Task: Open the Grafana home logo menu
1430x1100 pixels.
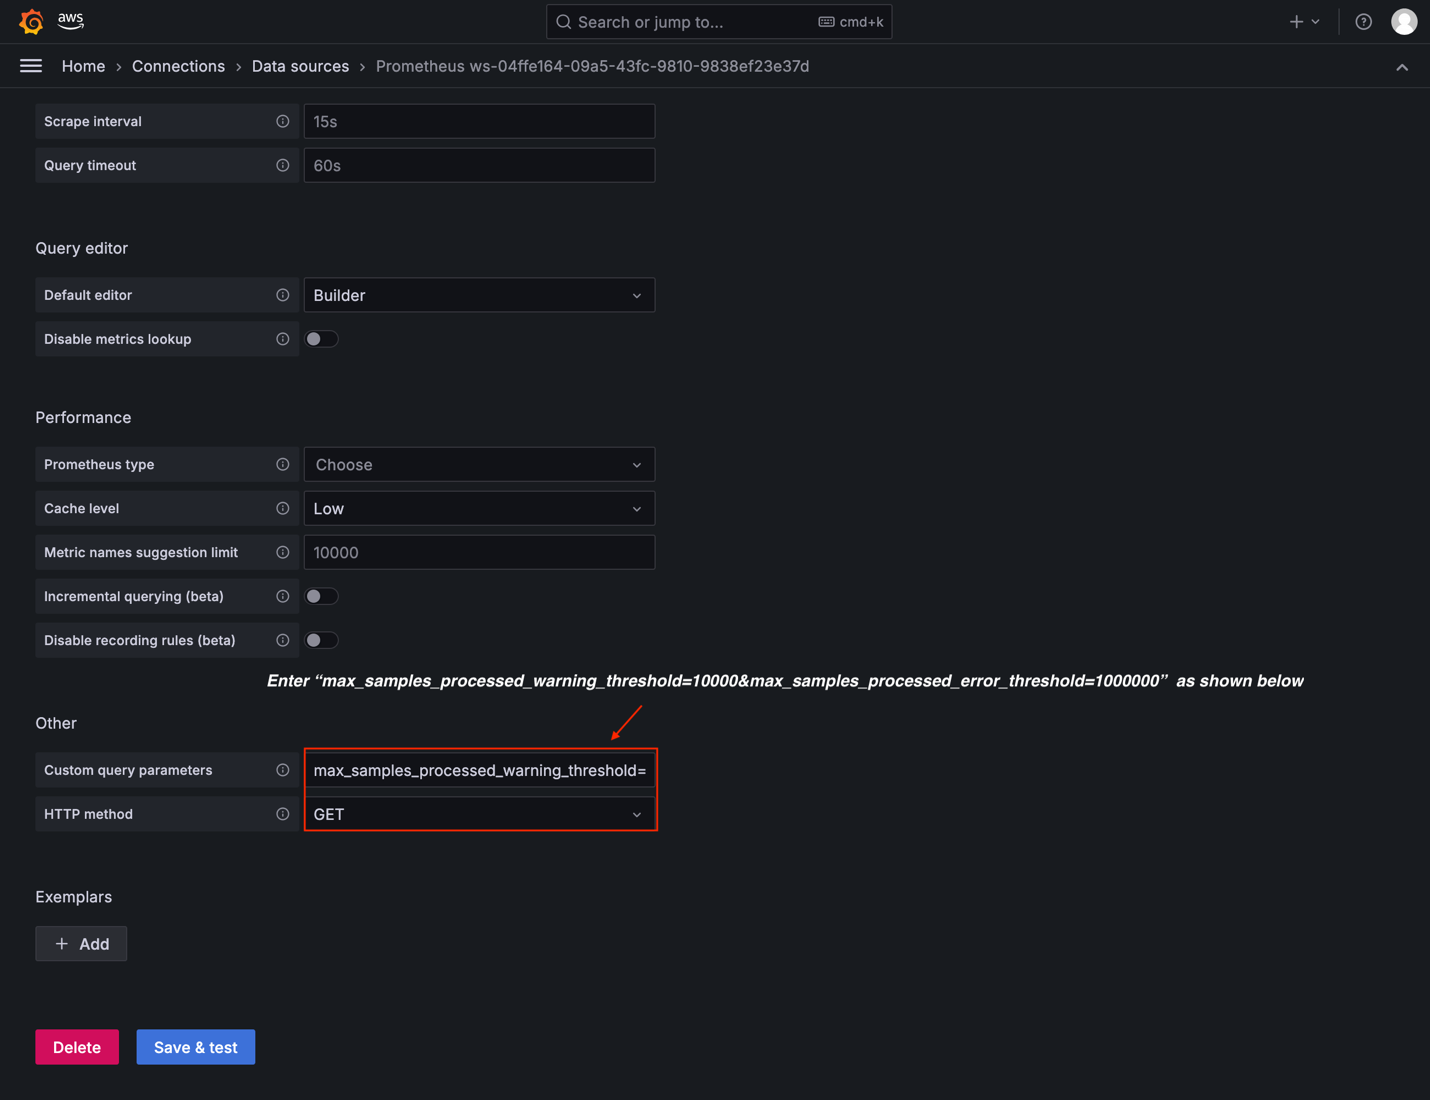Action: click(31, 21)
